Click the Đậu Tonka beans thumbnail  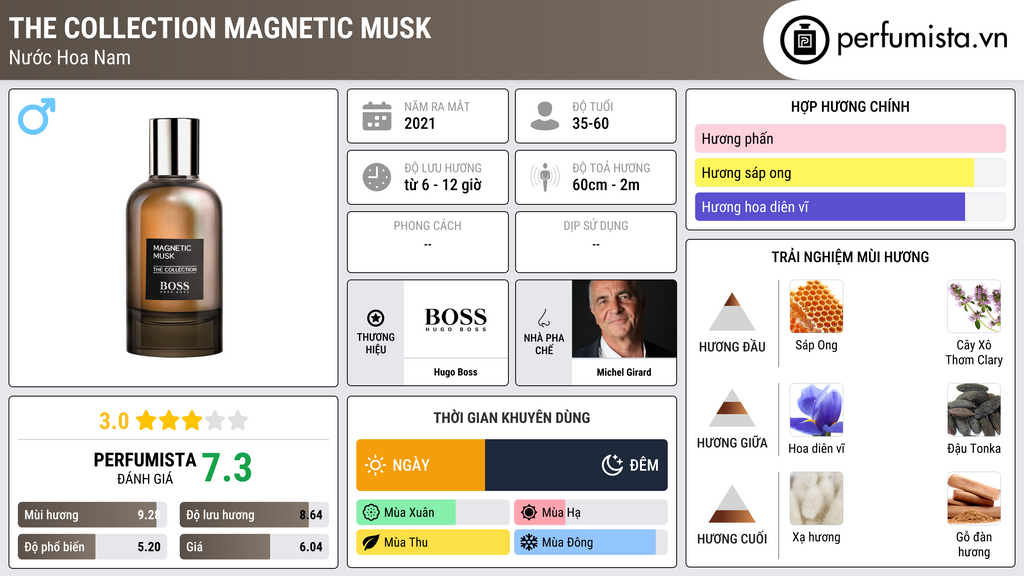(x=974, y=410)
